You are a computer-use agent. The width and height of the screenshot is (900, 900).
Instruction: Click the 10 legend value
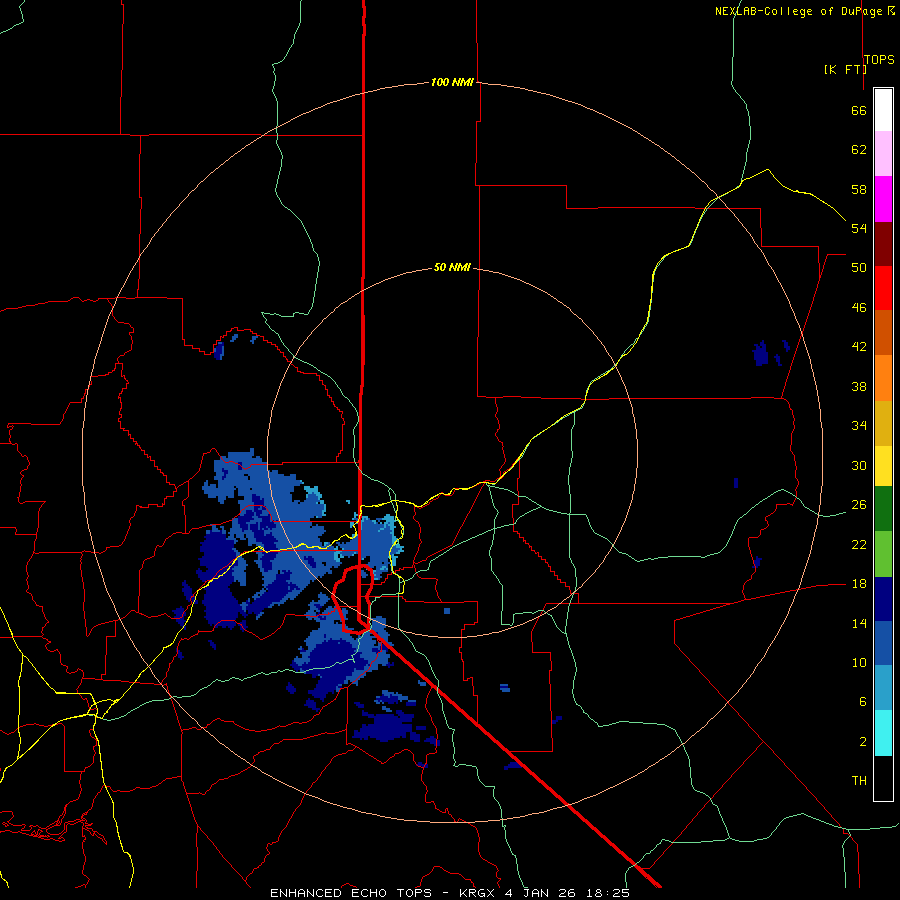coord(859,662)
